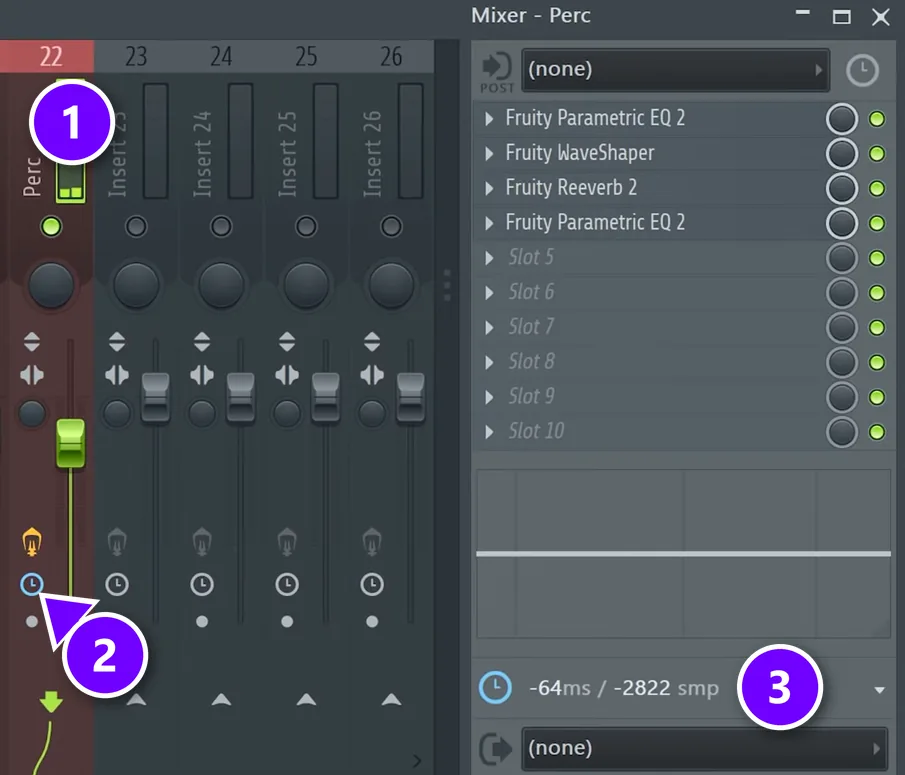The width and height of the screenshot is (905, 775).
Task: Toggle mute switch on Insert 25
Action: [306, 226]
